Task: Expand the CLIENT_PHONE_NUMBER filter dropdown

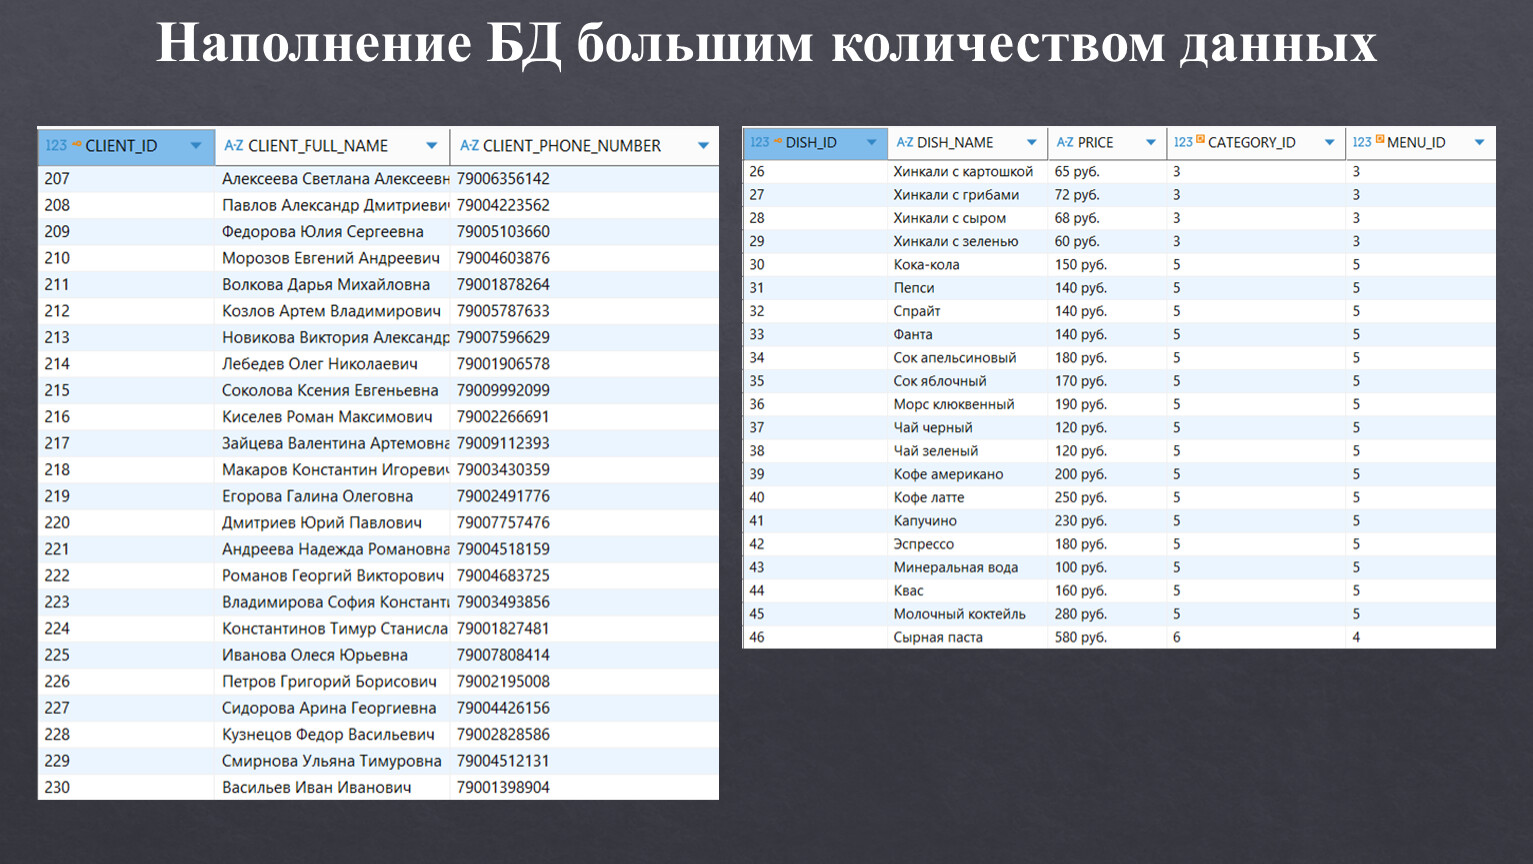Action: (703, 146)
